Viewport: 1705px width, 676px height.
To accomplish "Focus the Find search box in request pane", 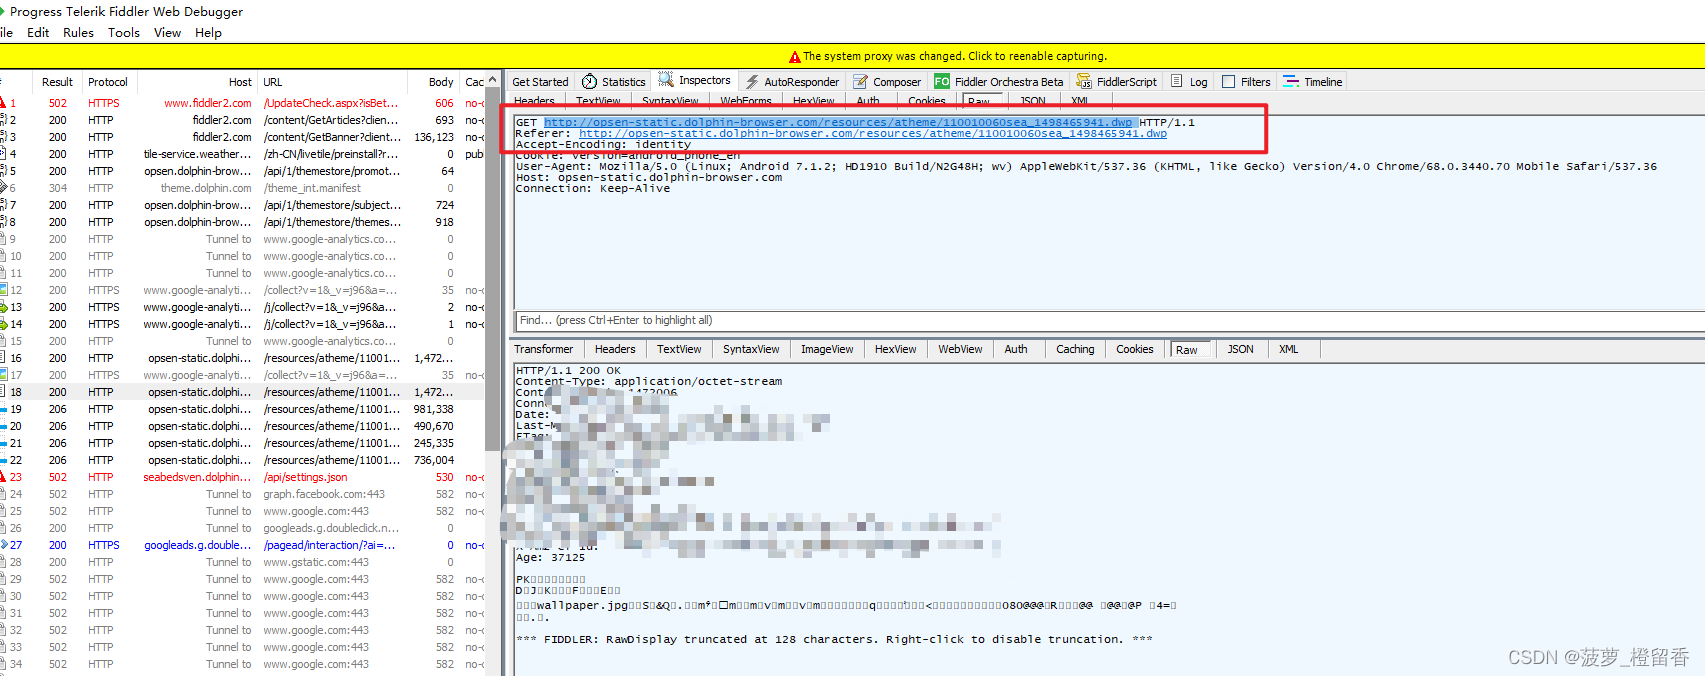I will coord(1110,320).
